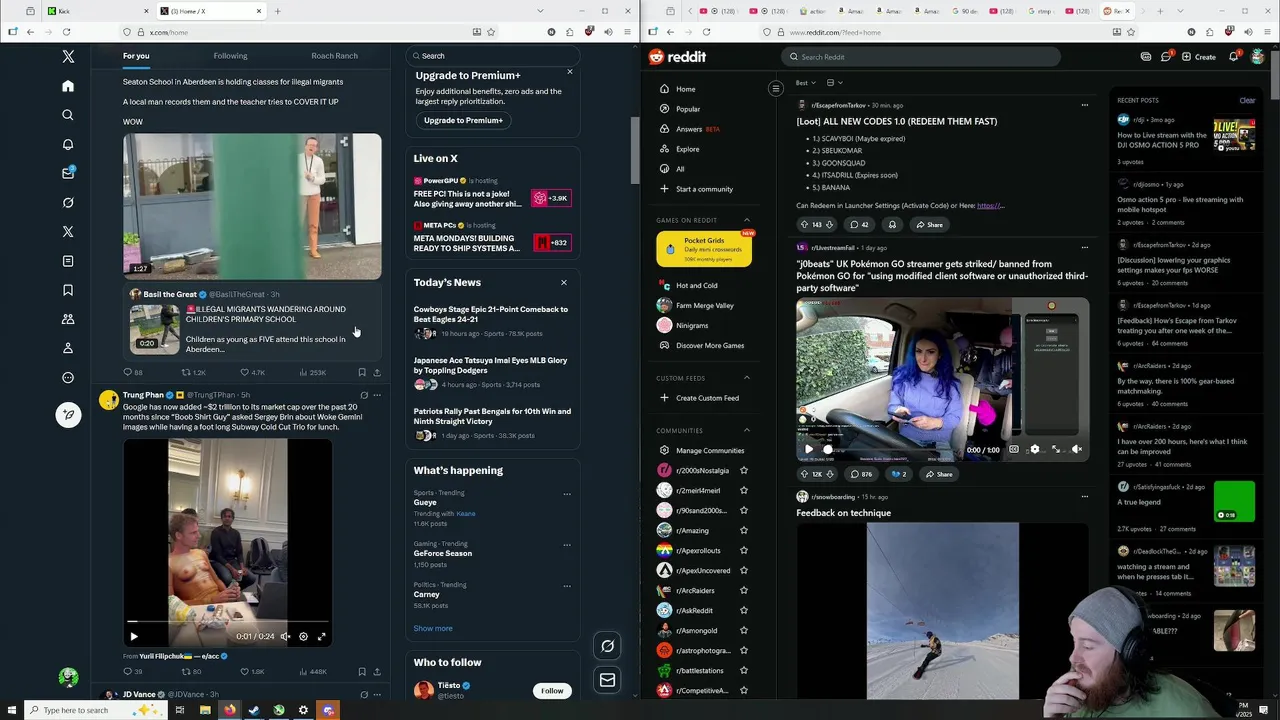This screenshot has height=720, width=1280.
Task: Open Reddit user avatar menu
Action: click(x=1256, y=57)
